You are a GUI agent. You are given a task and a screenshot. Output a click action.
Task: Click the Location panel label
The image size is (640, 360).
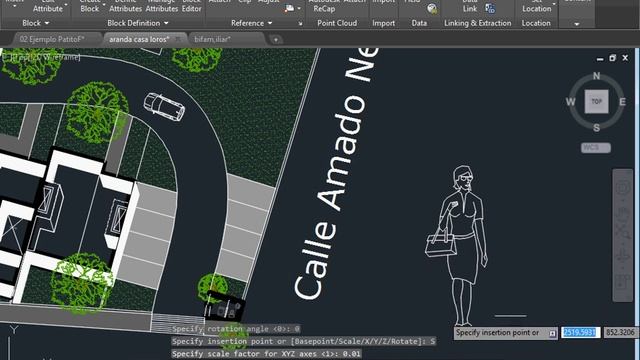pos(536,23)
